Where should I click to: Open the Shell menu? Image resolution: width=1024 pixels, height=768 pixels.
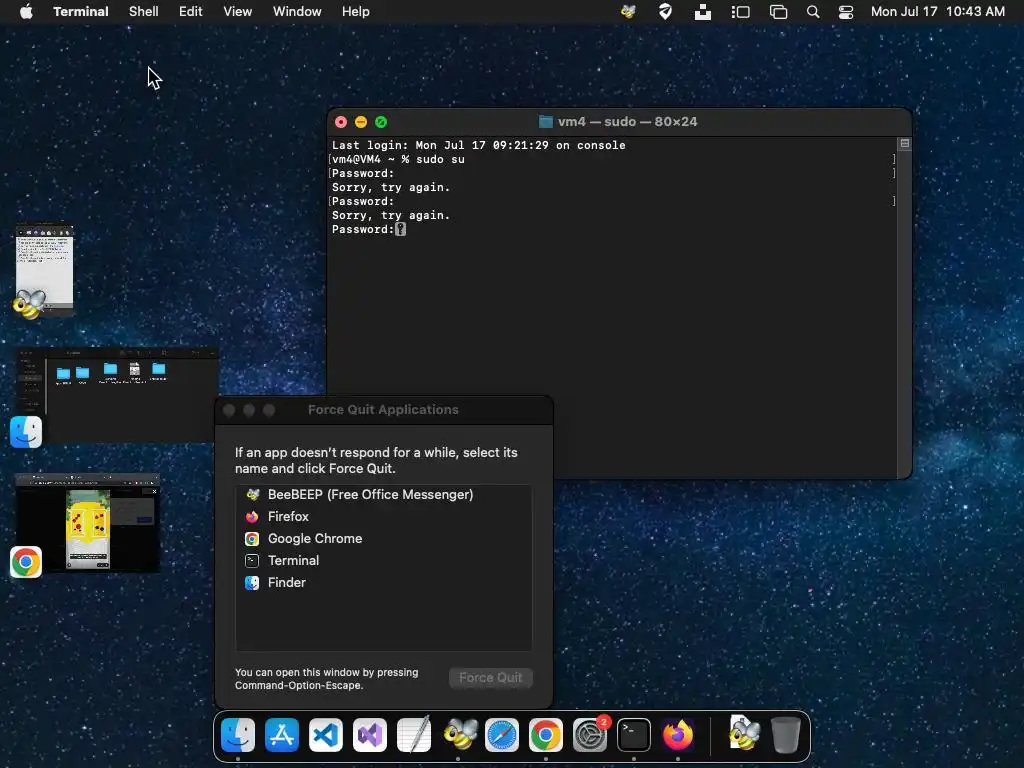point(144,12)
